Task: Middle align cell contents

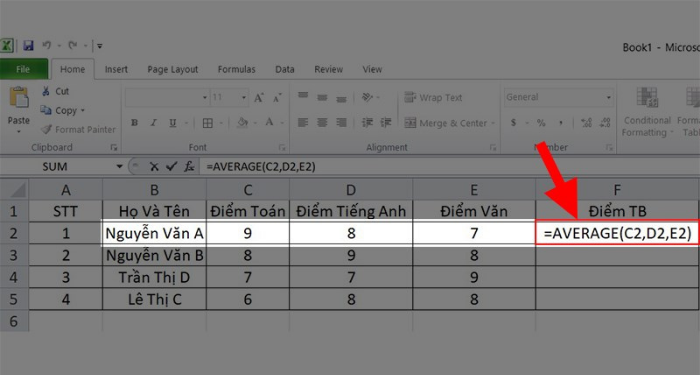Action: pos(322,97)
